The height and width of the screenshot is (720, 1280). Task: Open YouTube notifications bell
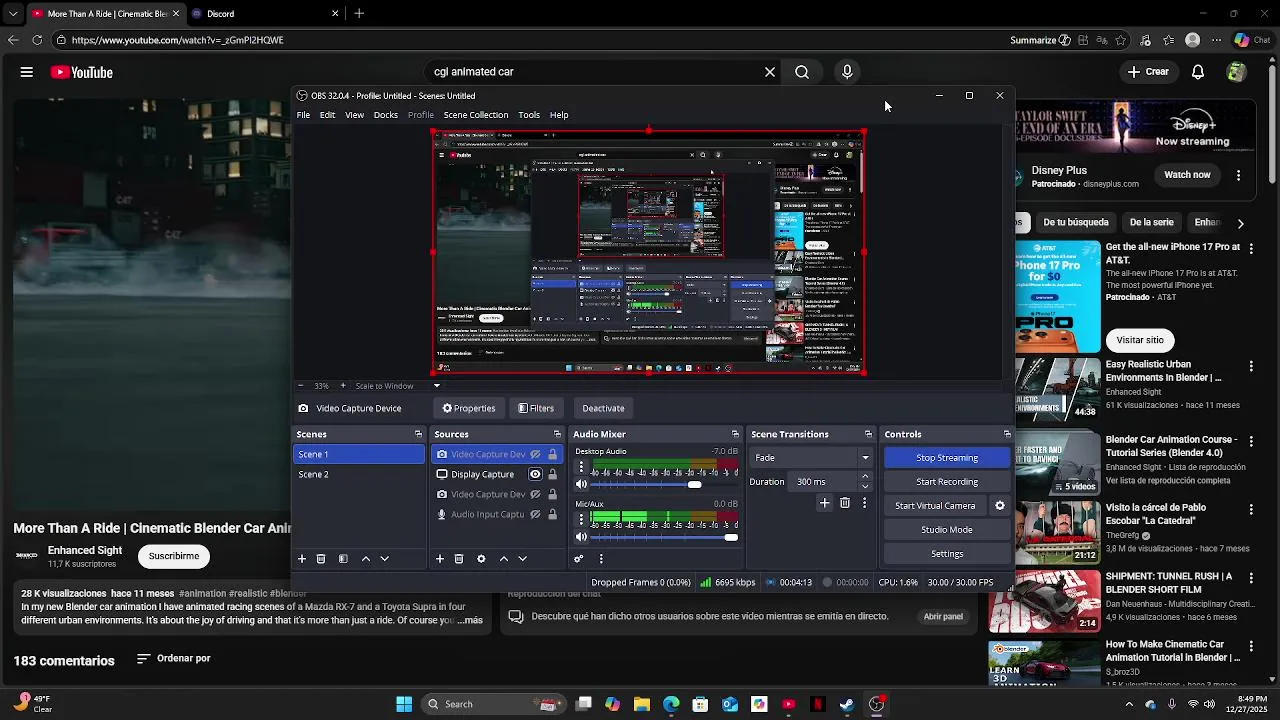1198,72
